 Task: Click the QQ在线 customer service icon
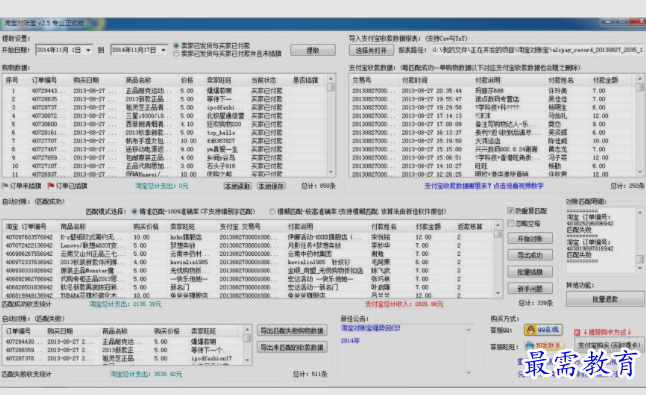pos(543,330)
